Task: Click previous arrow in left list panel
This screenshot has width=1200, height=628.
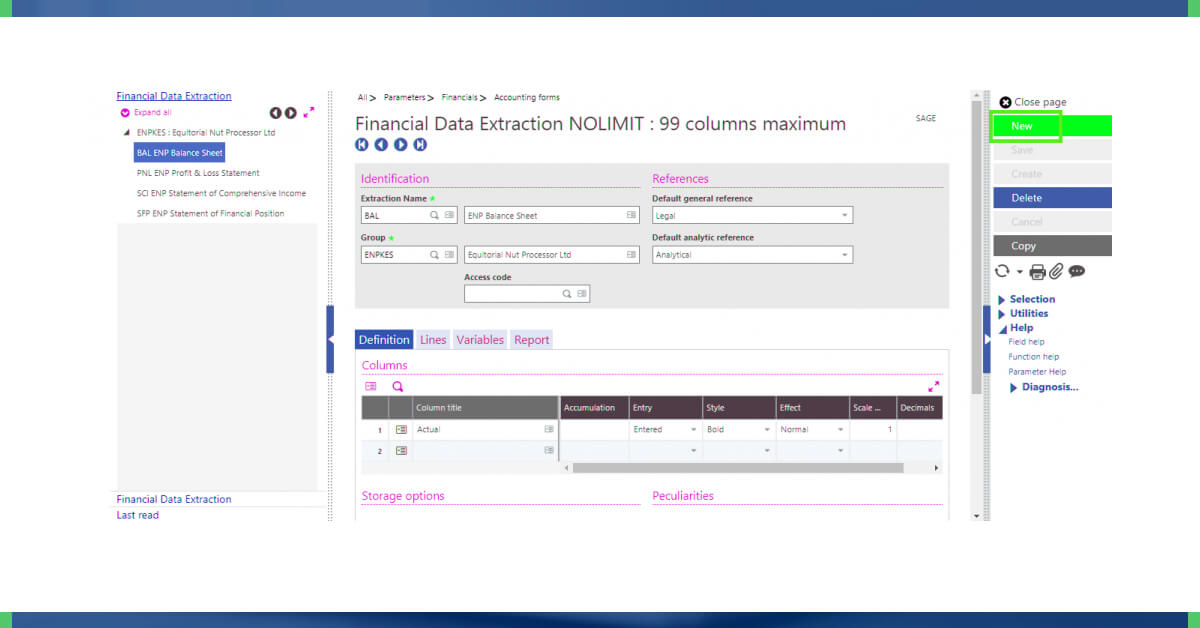Action: 276,113
